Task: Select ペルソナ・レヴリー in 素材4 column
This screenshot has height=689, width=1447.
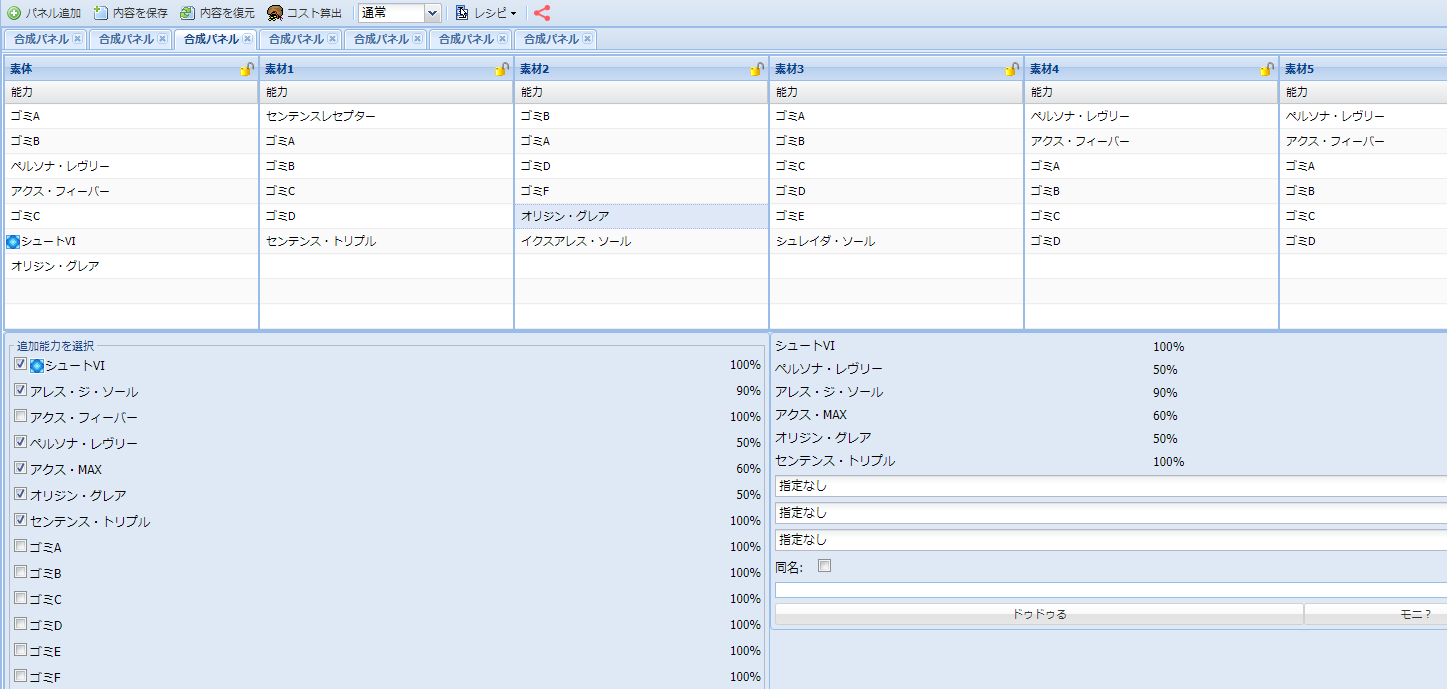Action: [x=1151, y=116]
